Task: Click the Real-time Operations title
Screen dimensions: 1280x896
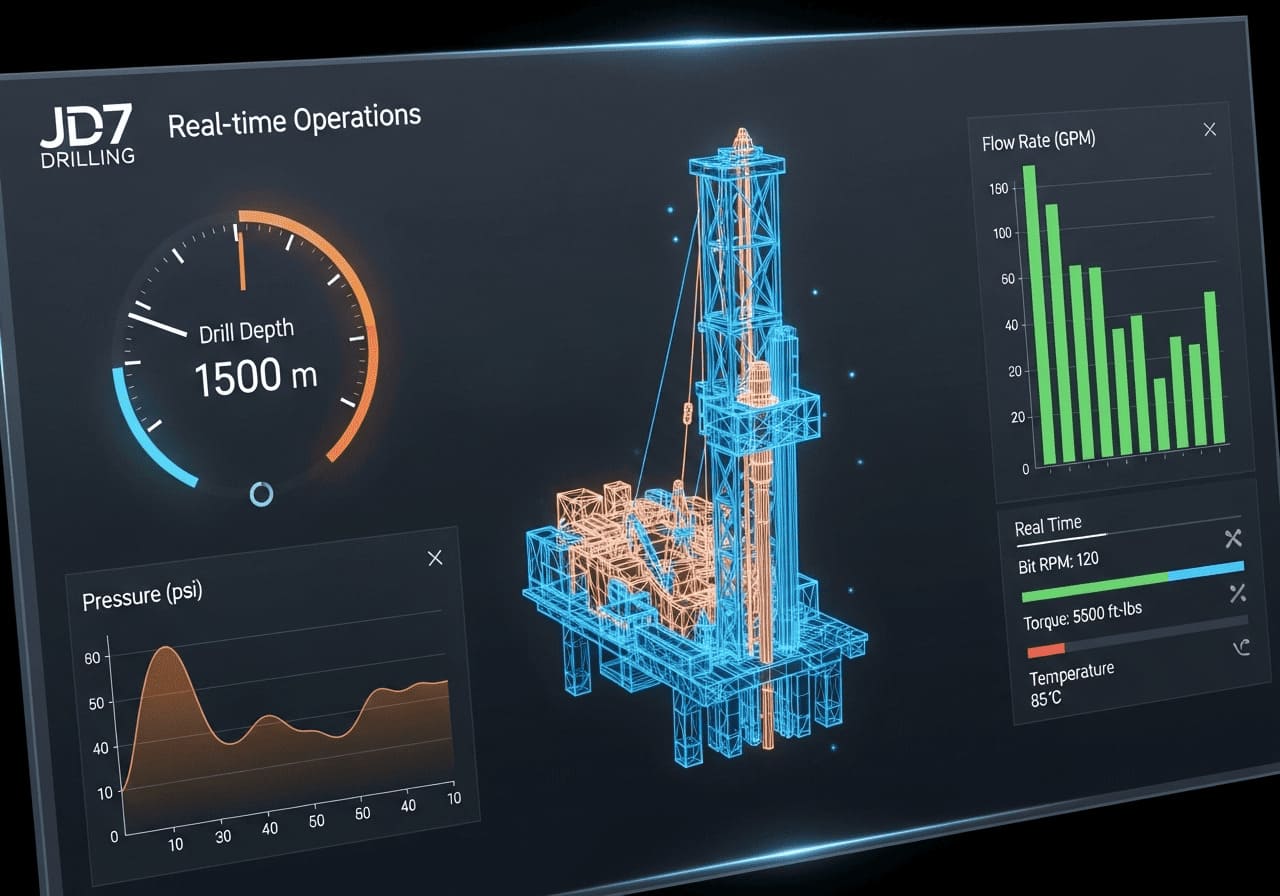Action: click(x=294, y=121)
